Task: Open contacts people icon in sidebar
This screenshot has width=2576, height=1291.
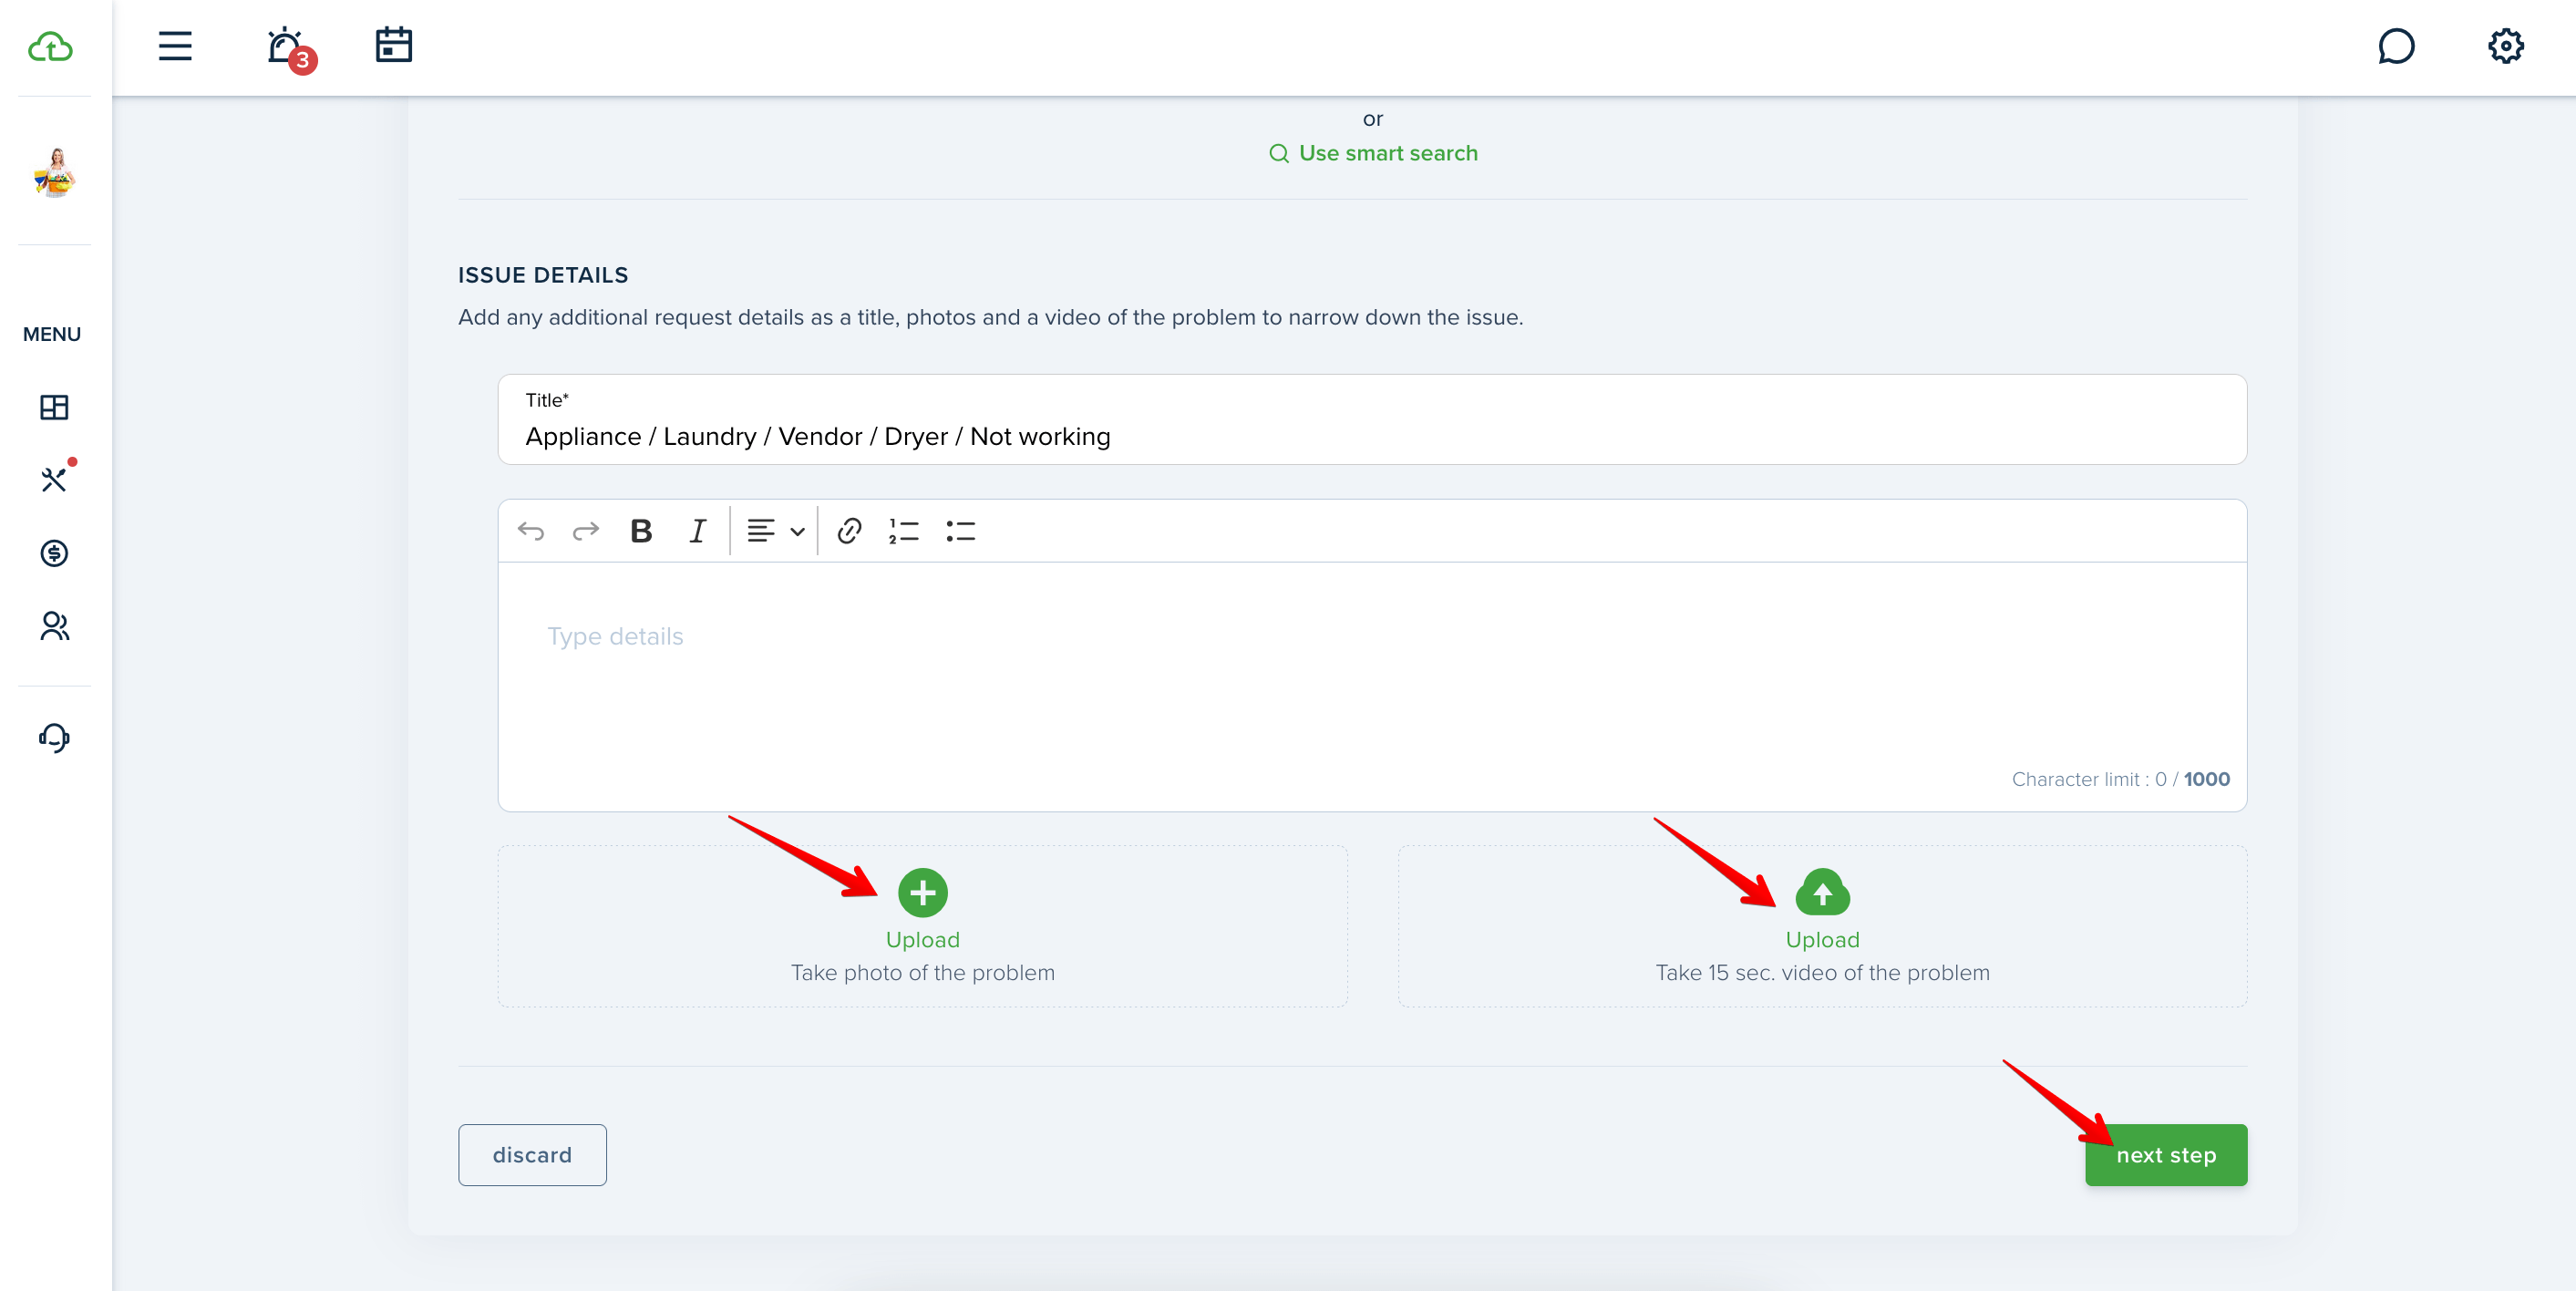Action: (x=54, y=626)
